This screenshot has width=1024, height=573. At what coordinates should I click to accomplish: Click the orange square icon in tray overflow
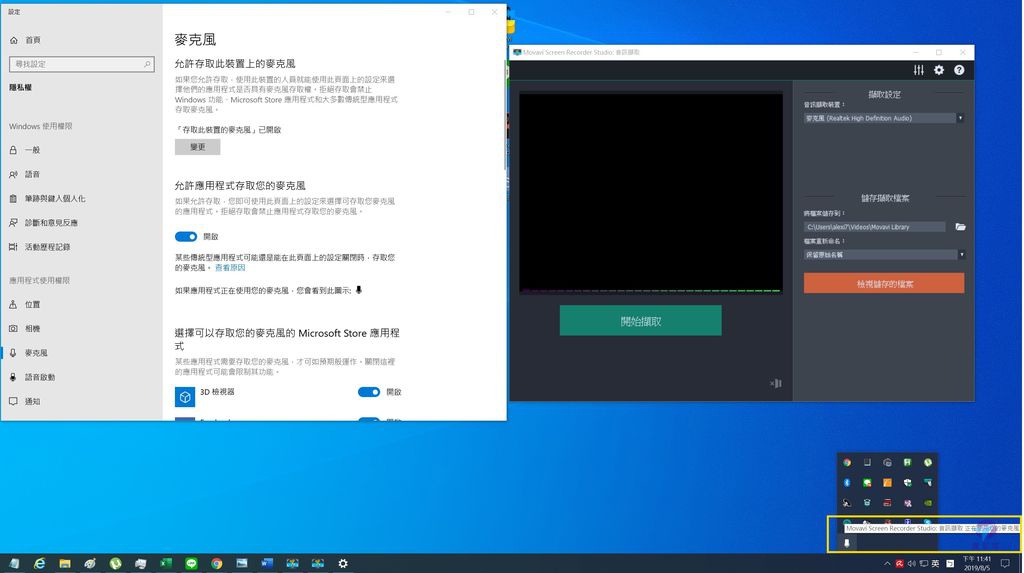tap(887, 482)
